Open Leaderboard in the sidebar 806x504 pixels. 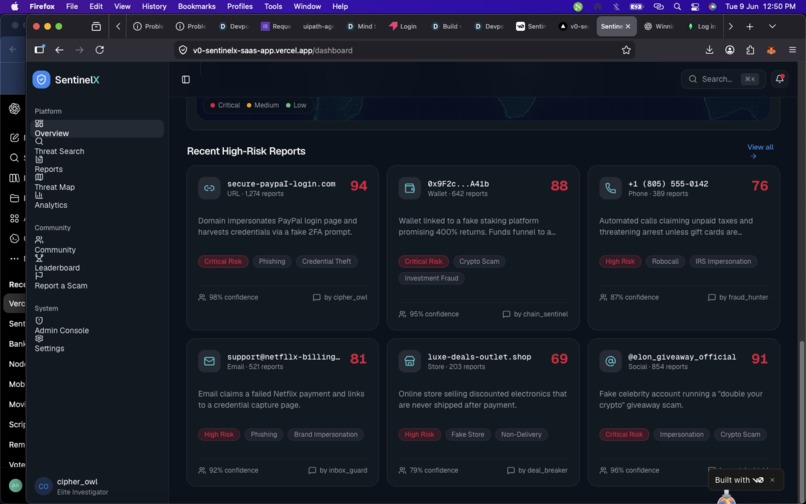[96, 263]
